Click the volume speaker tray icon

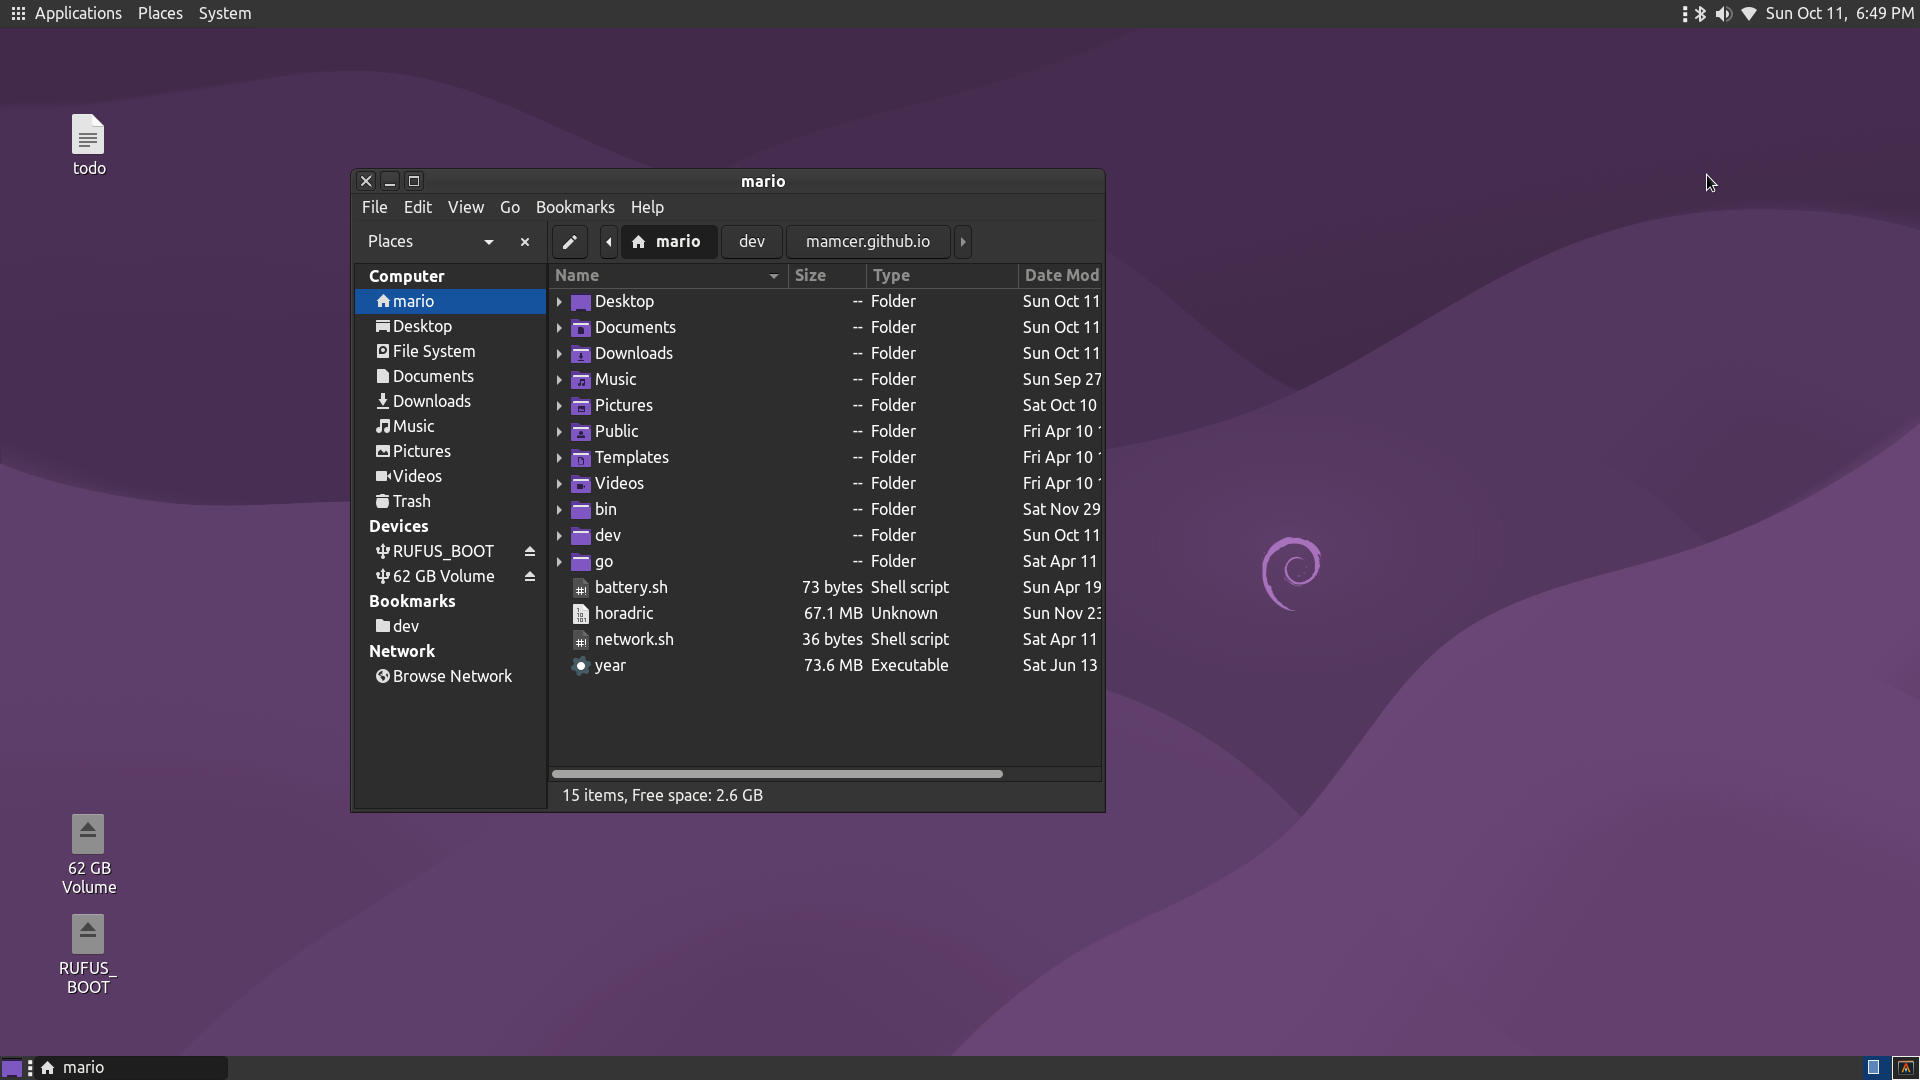tap(1723, 14)
